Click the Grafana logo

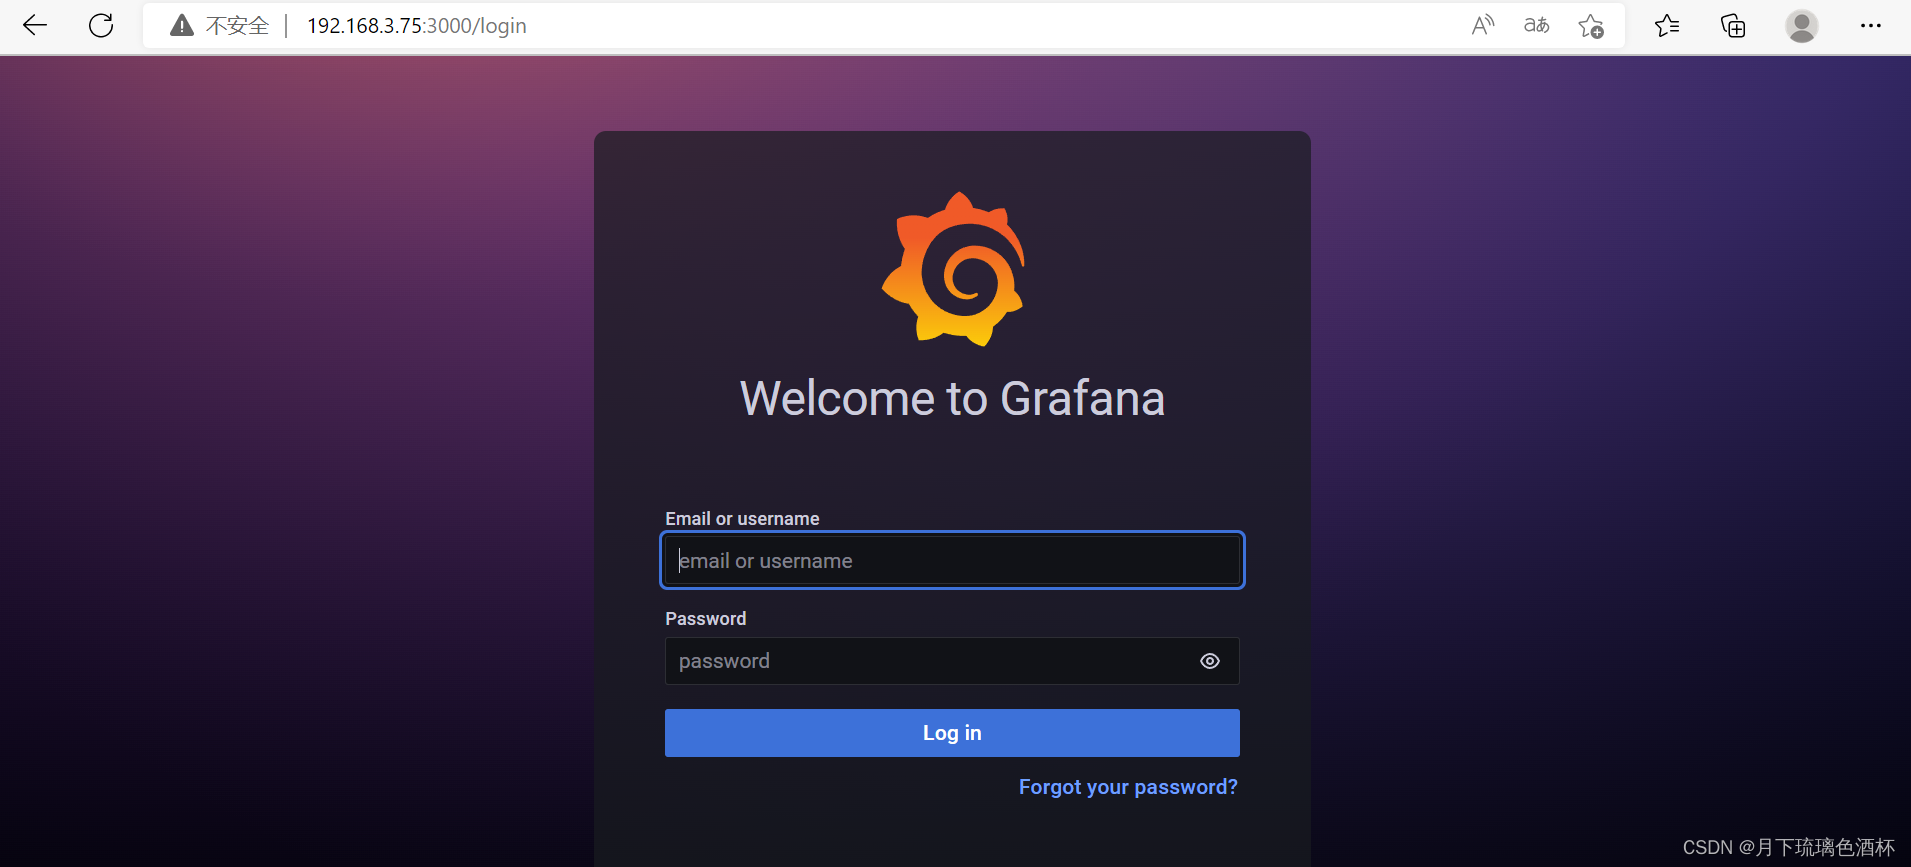pyautogui.click(x=953, y=269)
